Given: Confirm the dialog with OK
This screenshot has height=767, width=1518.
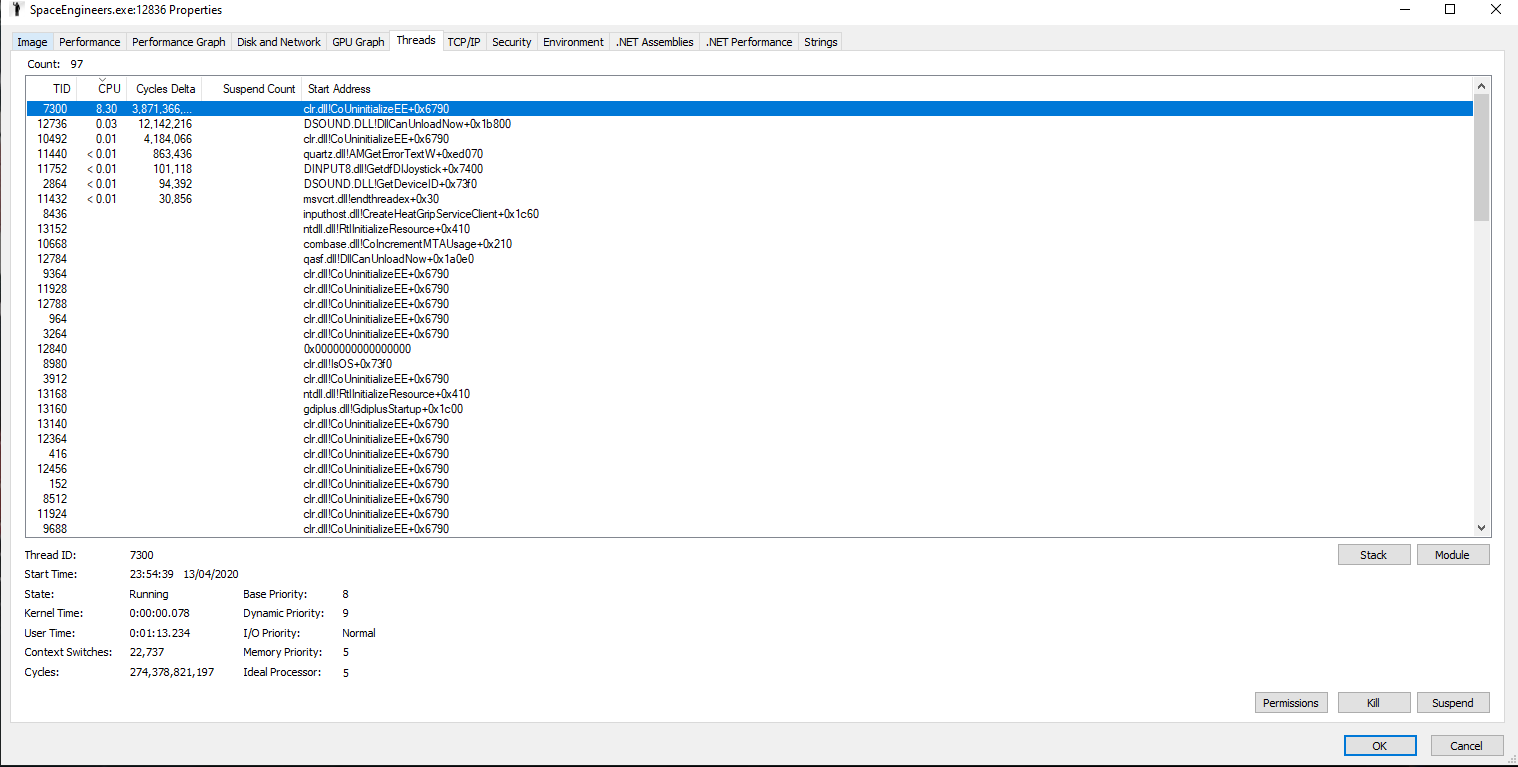Looking at the screenshot, I should pos(1379,746).
